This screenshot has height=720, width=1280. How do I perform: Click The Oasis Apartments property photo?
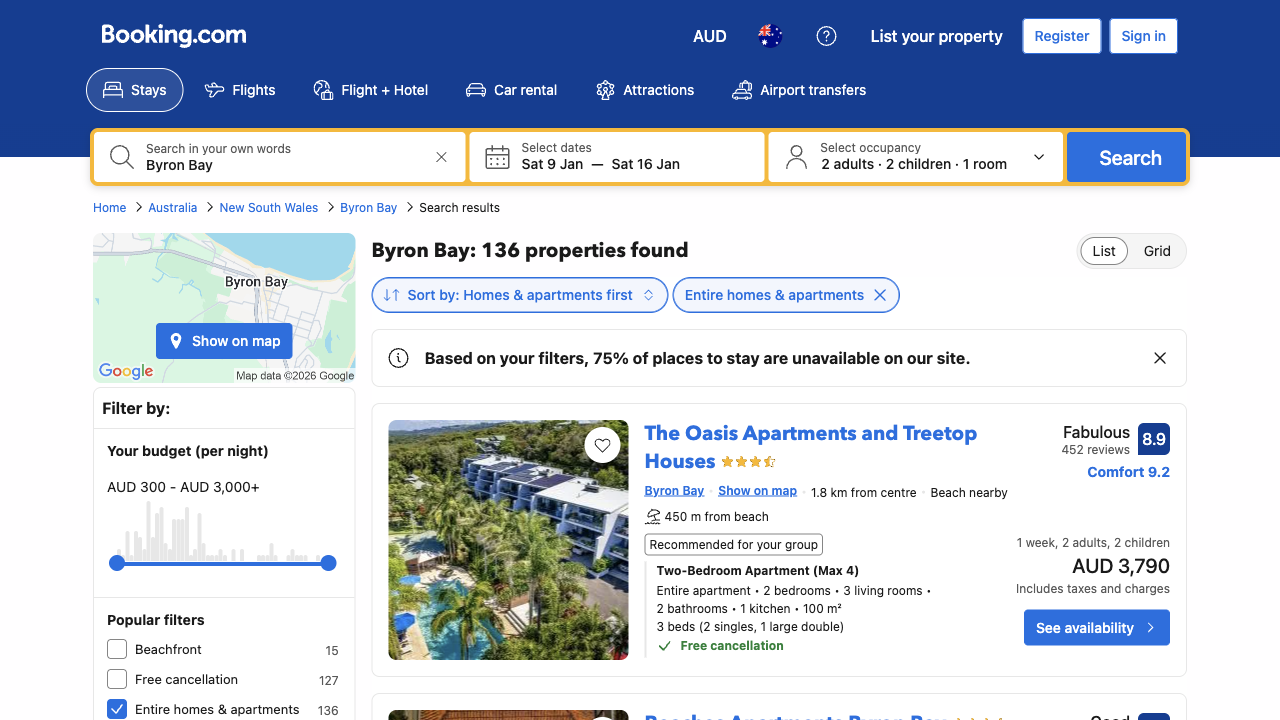click(509, 540)
